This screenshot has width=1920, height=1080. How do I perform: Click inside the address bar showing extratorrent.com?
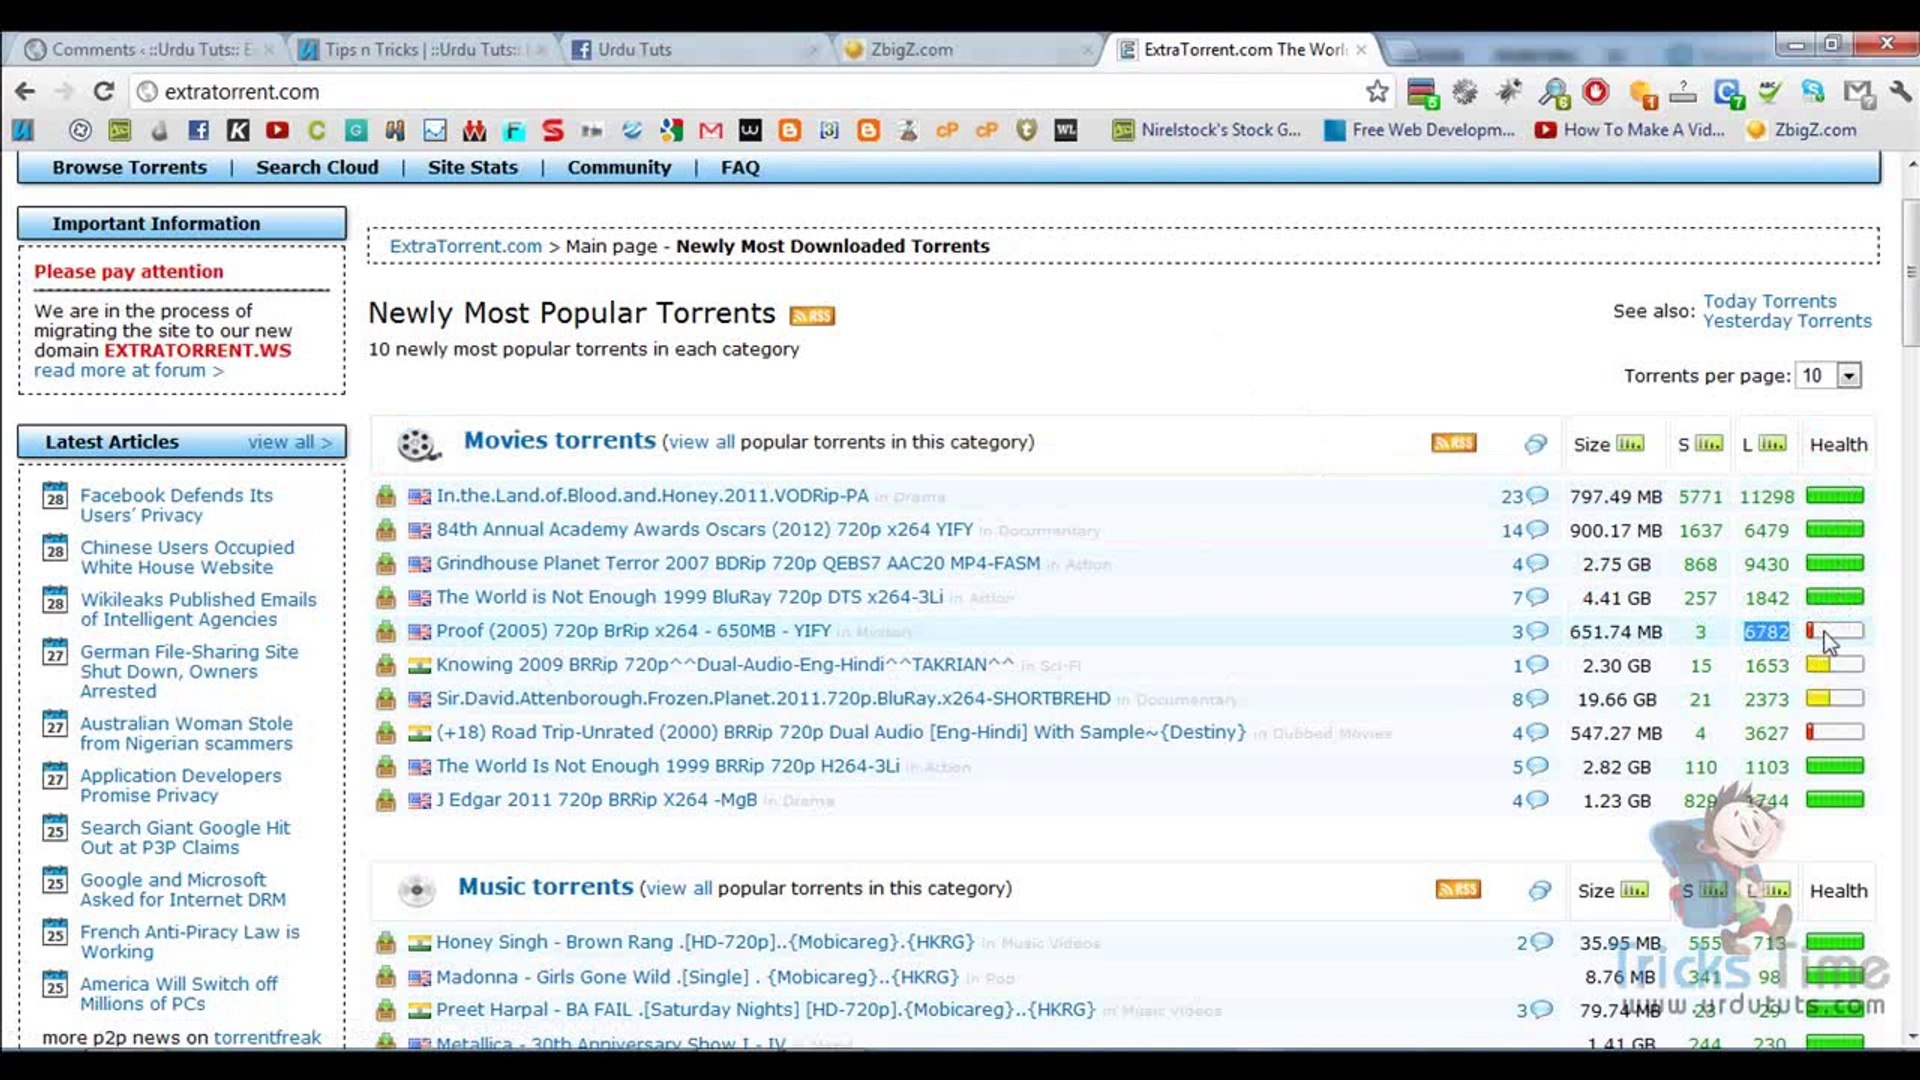[400, 91]
